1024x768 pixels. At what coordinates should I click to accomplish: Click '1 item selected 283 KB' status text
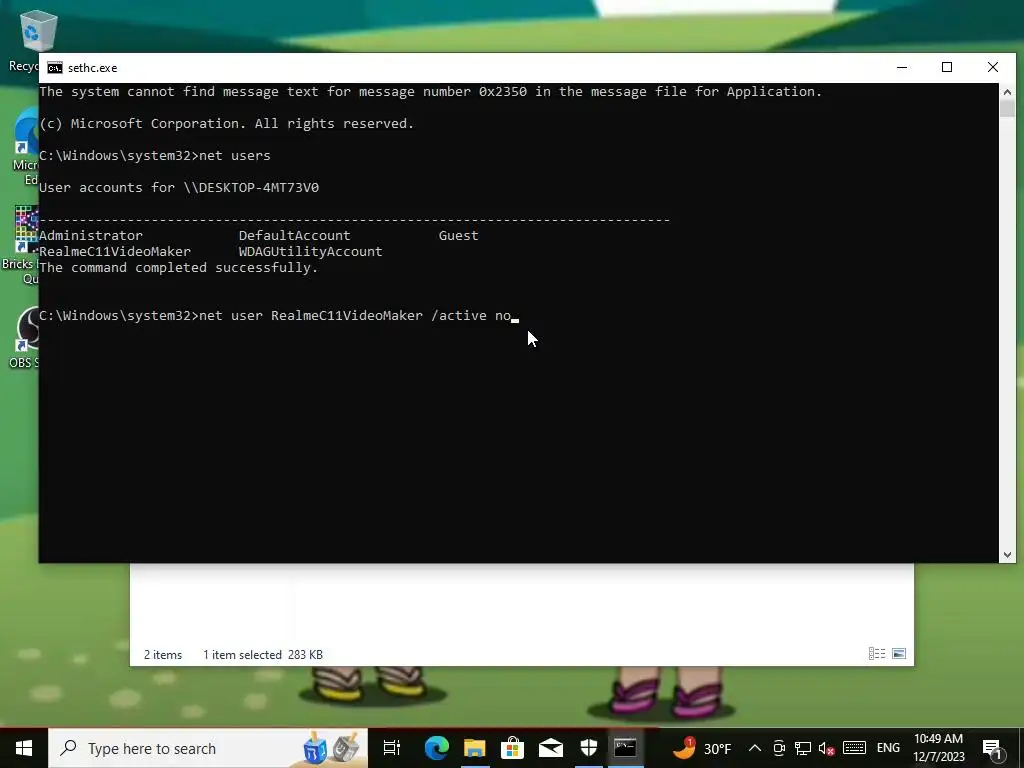point(263,654)
